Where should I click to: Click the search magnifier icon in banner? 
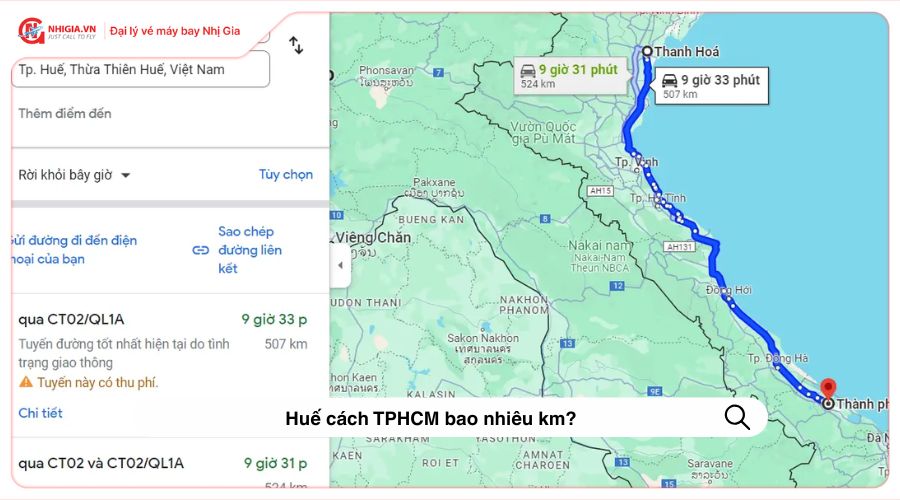point(737,417)
